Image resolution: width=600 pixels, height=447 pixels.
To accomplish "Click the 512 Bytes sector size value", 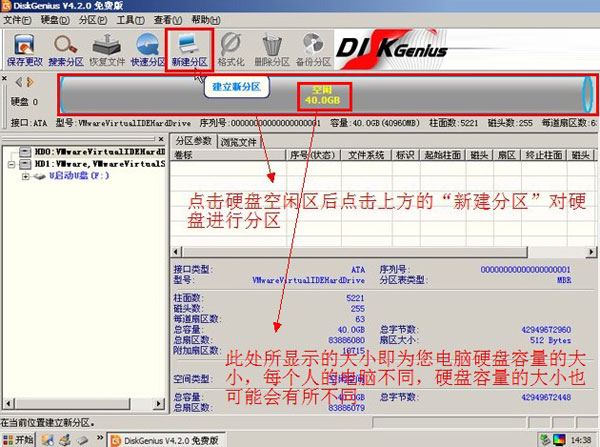I will coord(550,340).
